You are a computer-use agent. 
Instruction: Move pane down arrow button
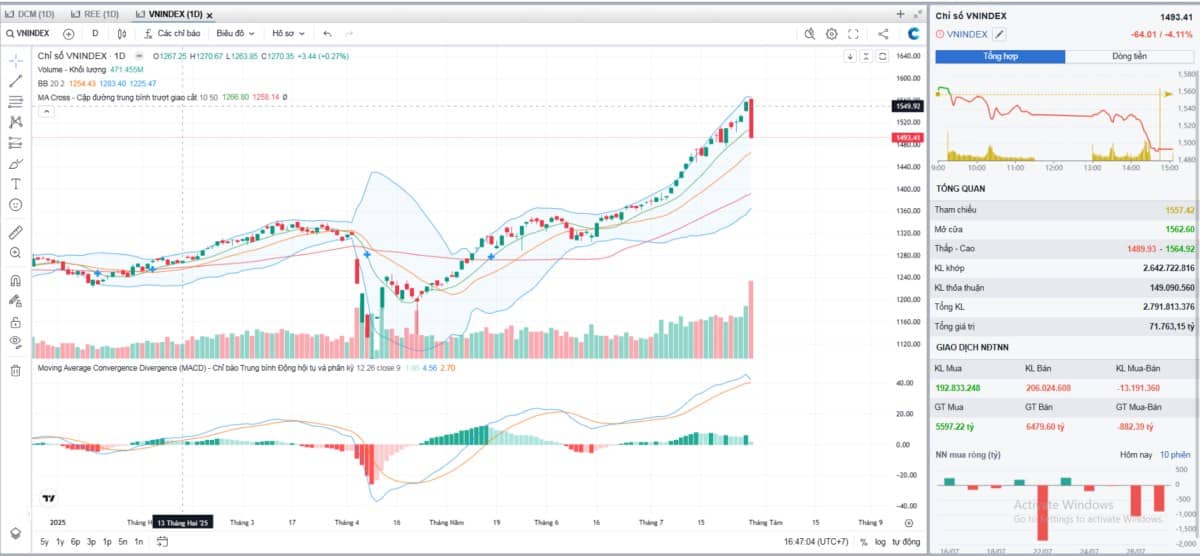click(x=851, y=56)
